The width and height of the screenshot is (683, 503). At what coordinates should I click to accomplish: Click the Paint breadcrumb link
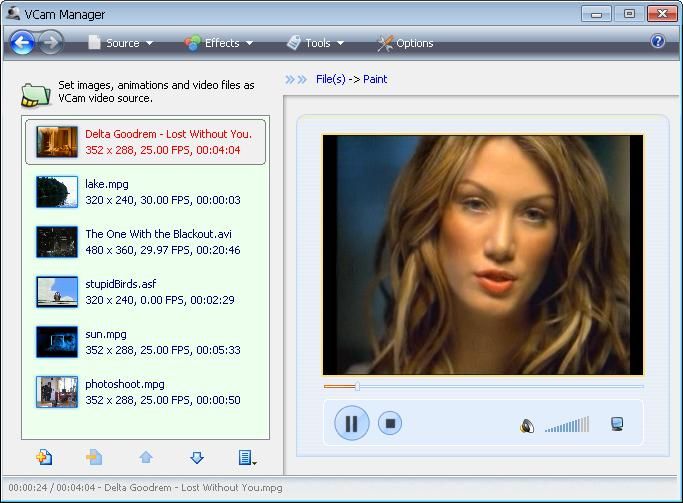coord(375,79)
